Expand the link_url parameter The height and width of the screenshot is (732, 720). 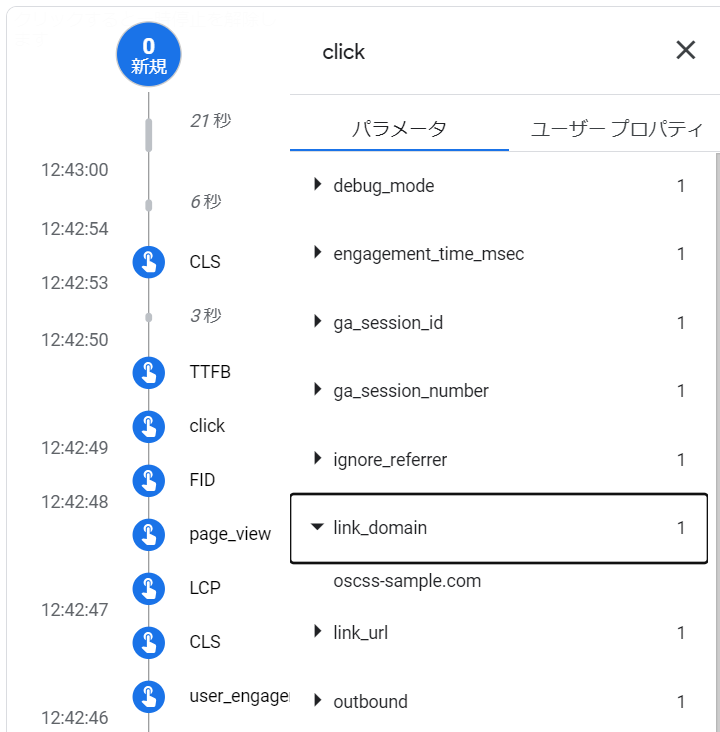[x=318, y=632]
